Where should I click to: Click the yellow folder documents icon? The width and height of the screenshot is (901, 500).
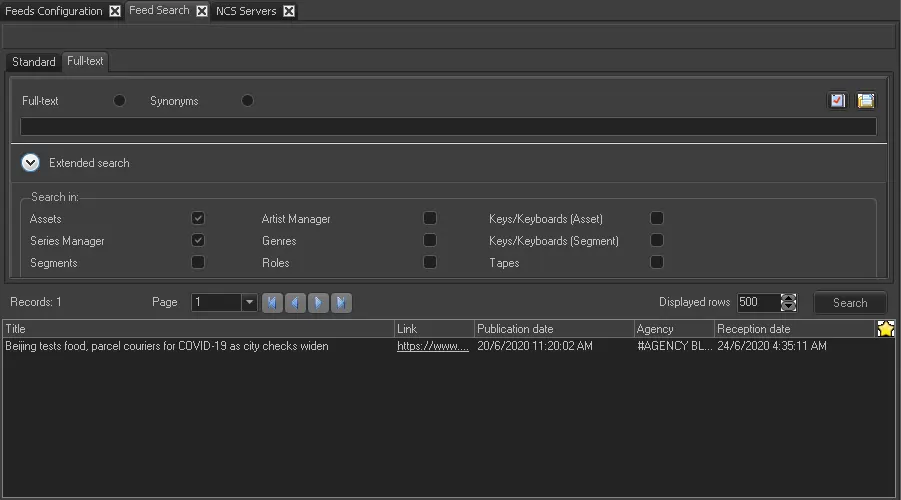point(865,101)
